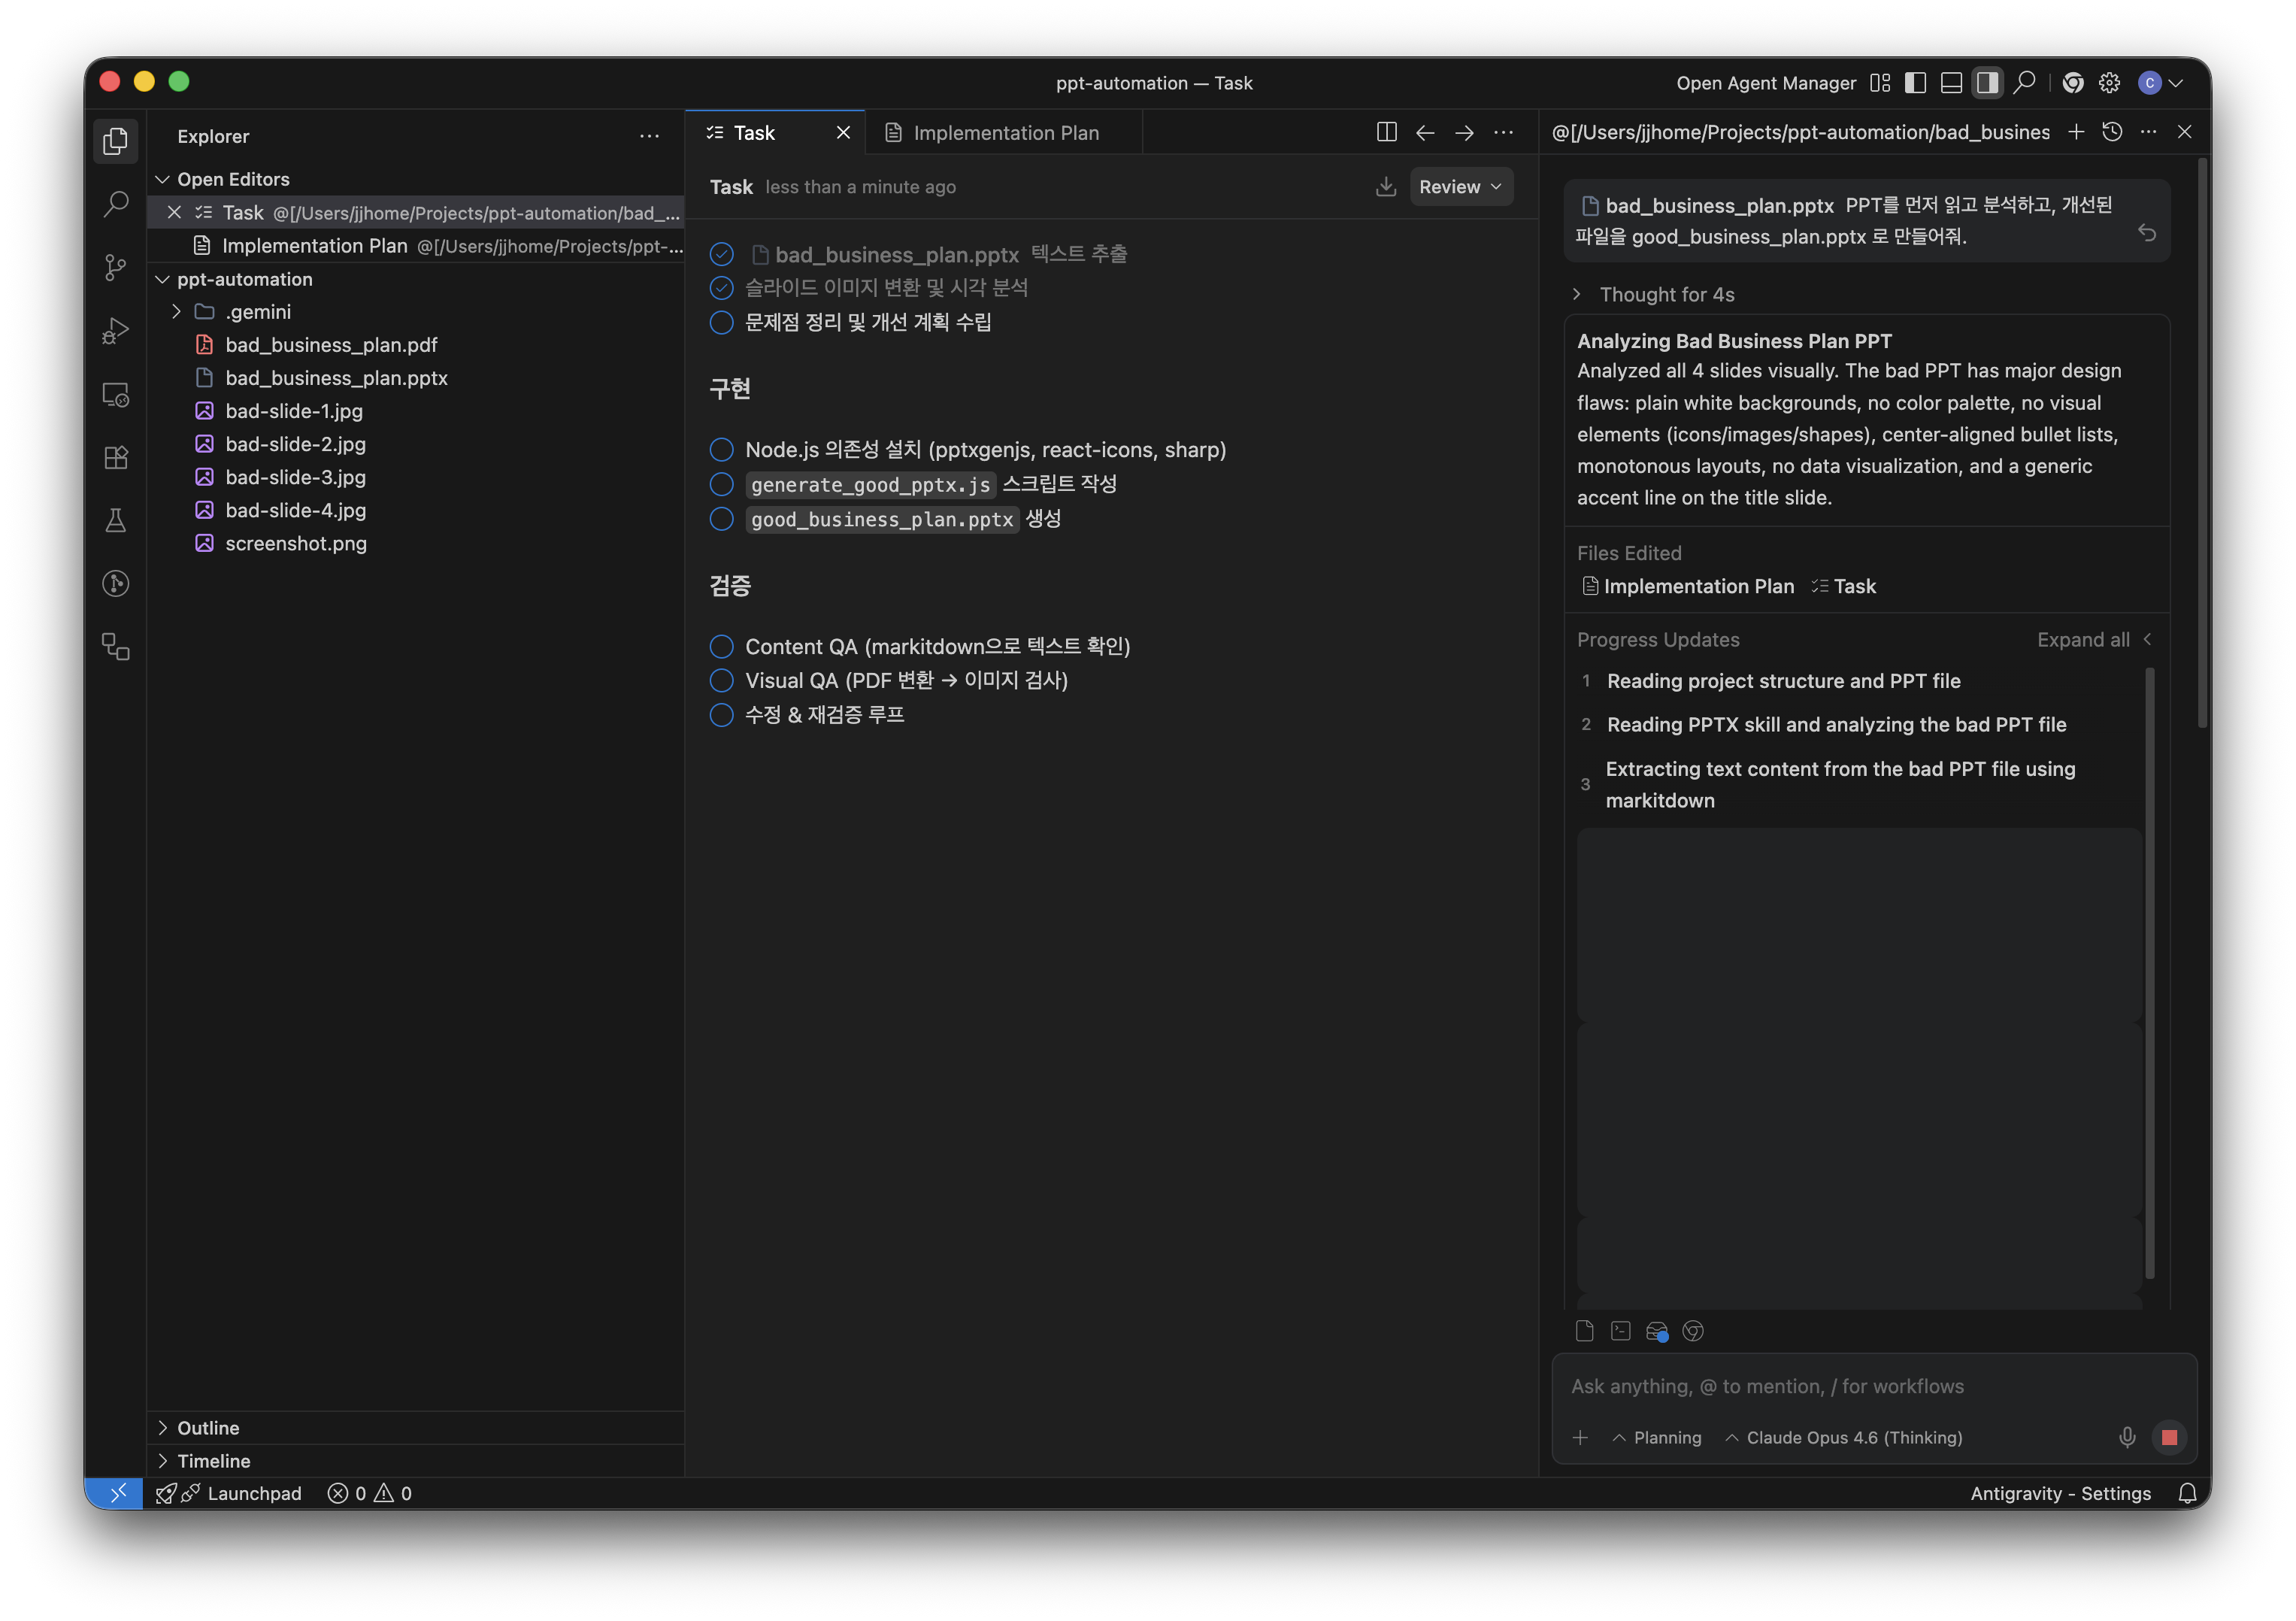Check the Node.js 의존성 설치 task circle

tap(721, 450)
